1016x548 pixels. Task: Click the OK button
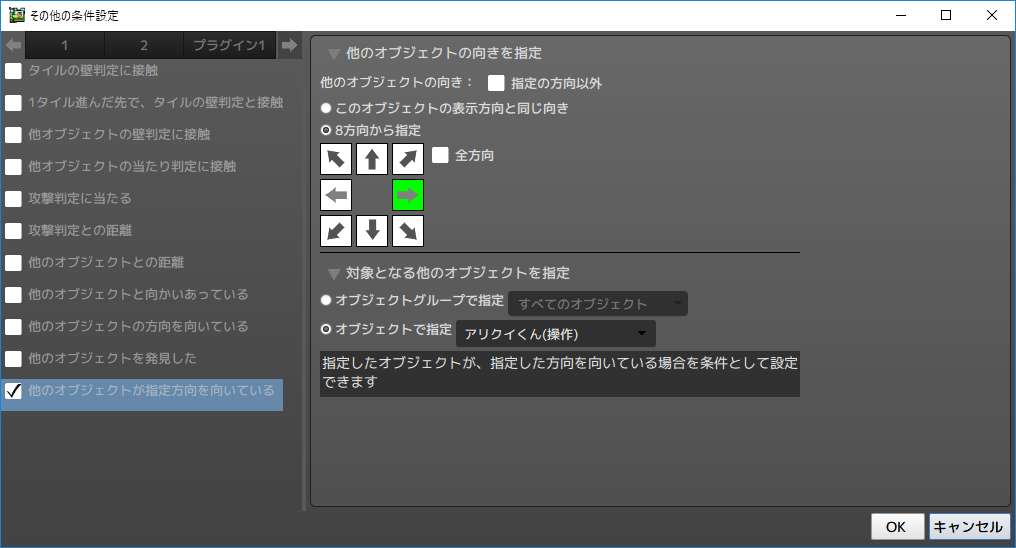pyautogui.click(x=897, y=527)
